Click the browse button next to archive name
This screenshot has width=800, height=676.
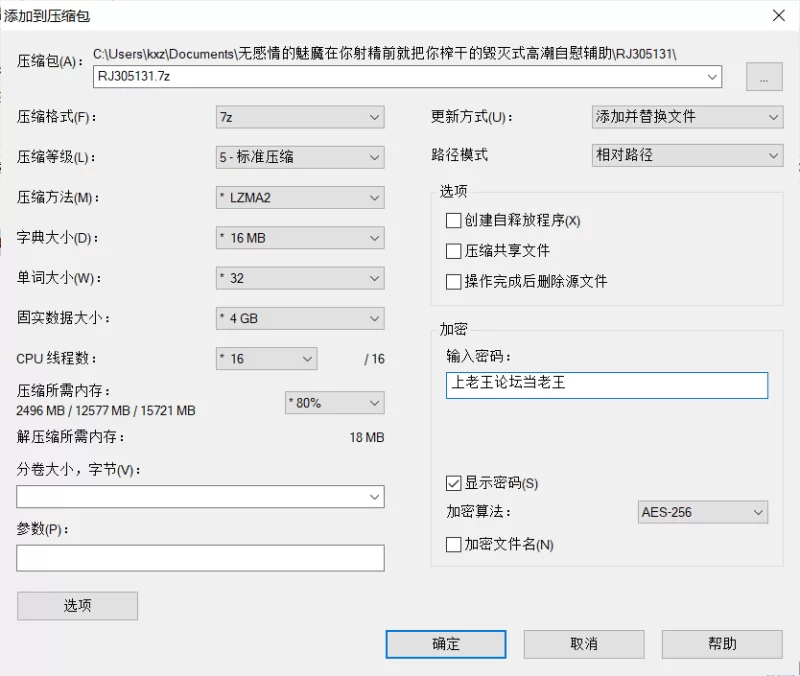pos(764,77)
